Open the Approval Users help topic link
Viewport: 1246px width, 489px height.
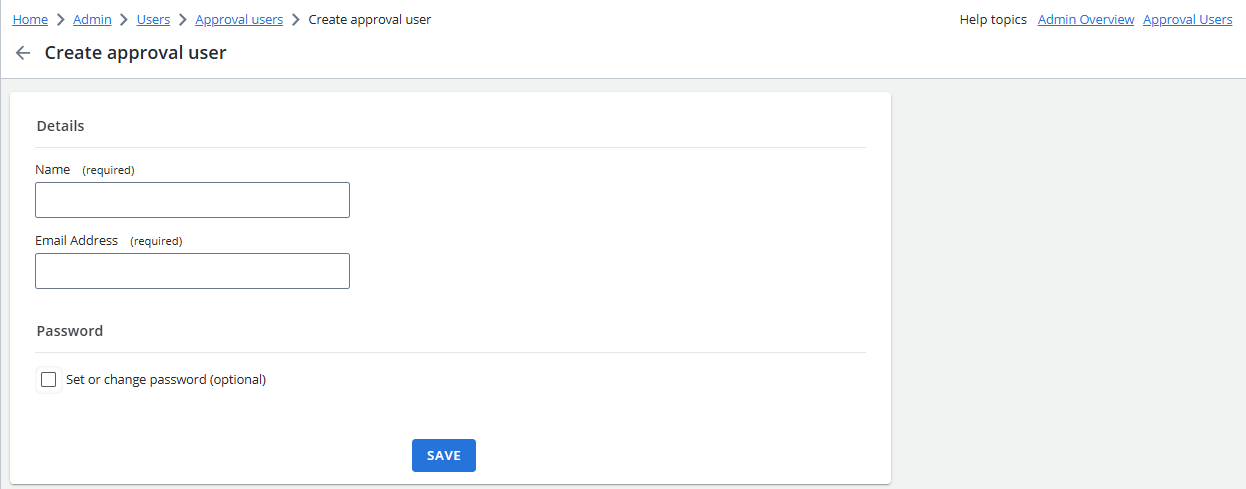[1187, 19]
